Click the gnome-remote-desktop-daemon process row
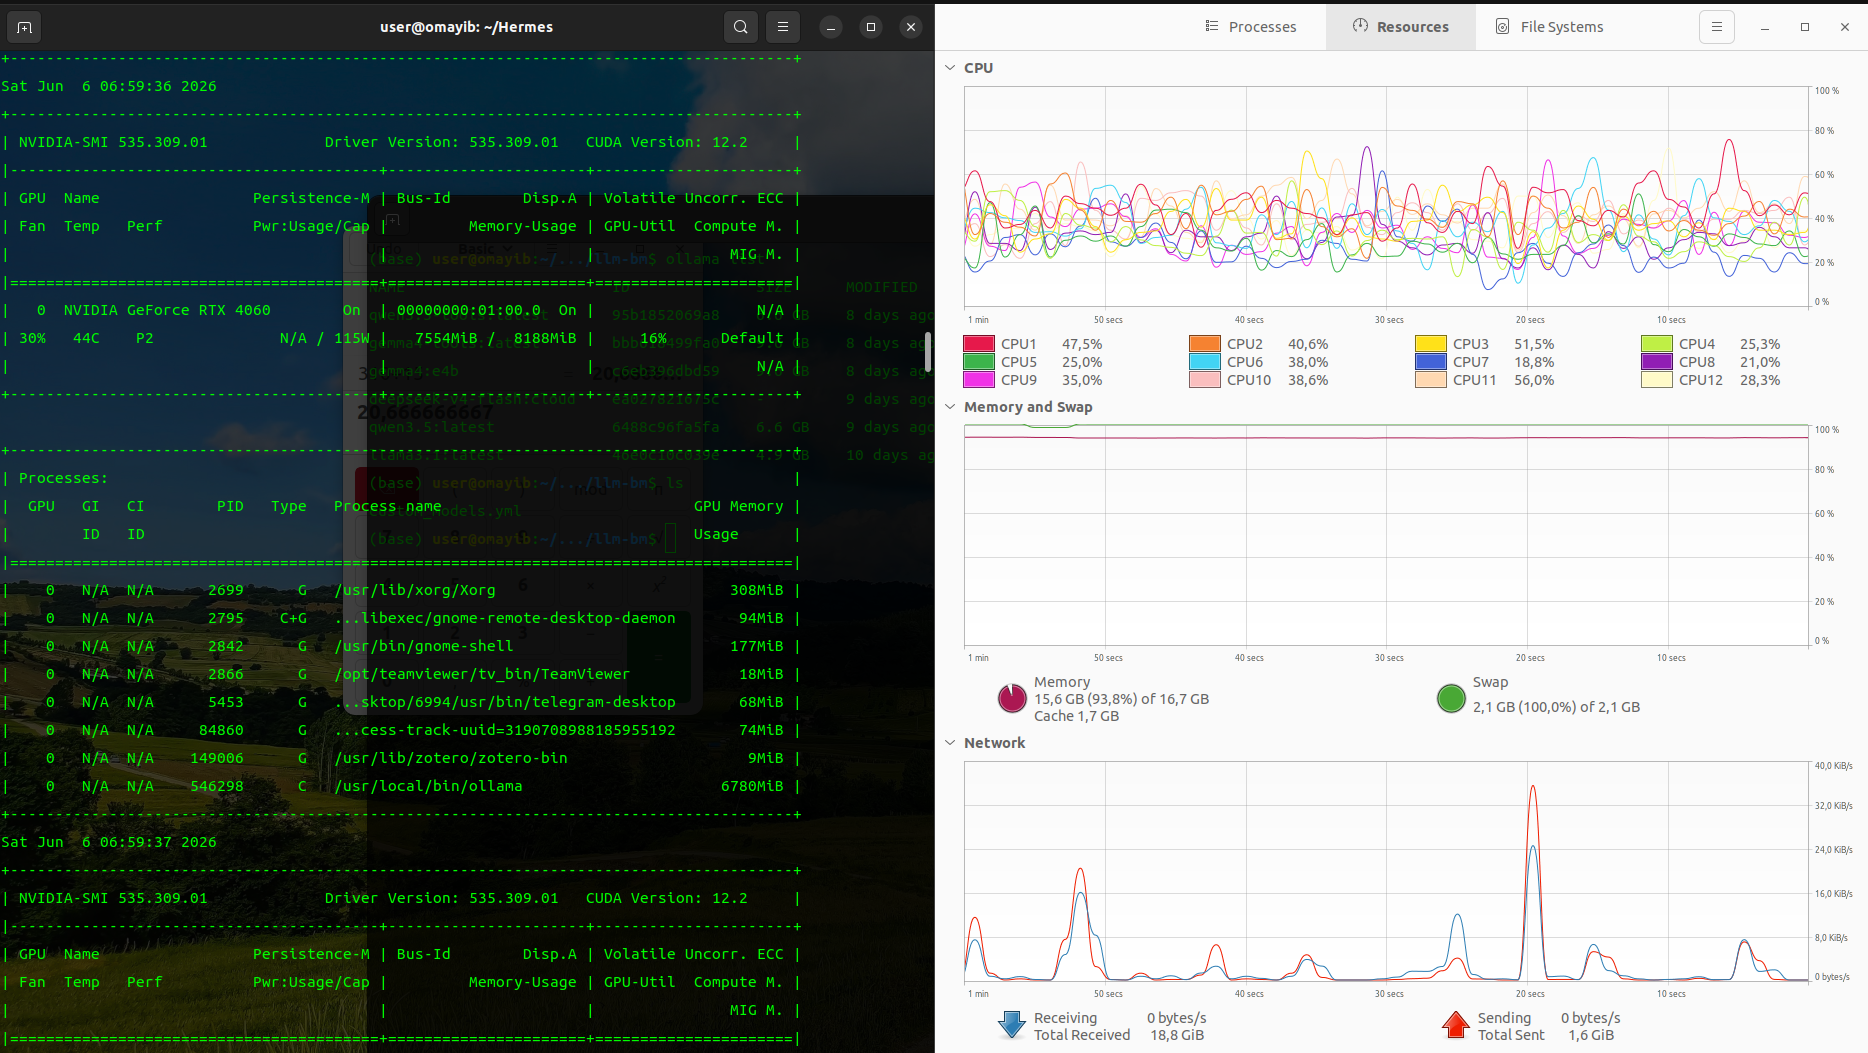The width and height of the screenshot is (1868, 1053). [401, 618]
